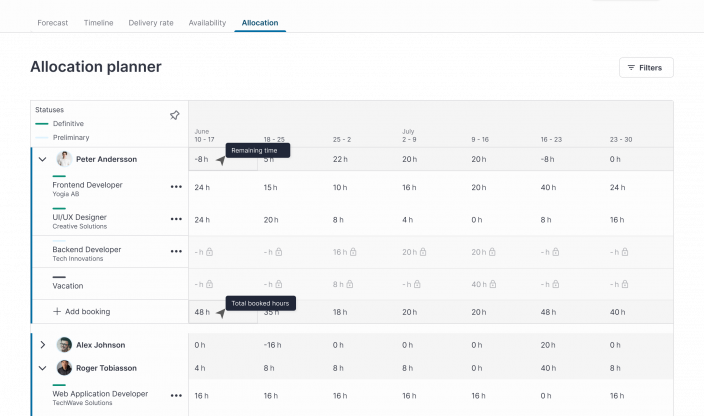Click the Definitive status legend item
Image resolution: width=704 pixels, height=416 pixels.
click(68, 123)
